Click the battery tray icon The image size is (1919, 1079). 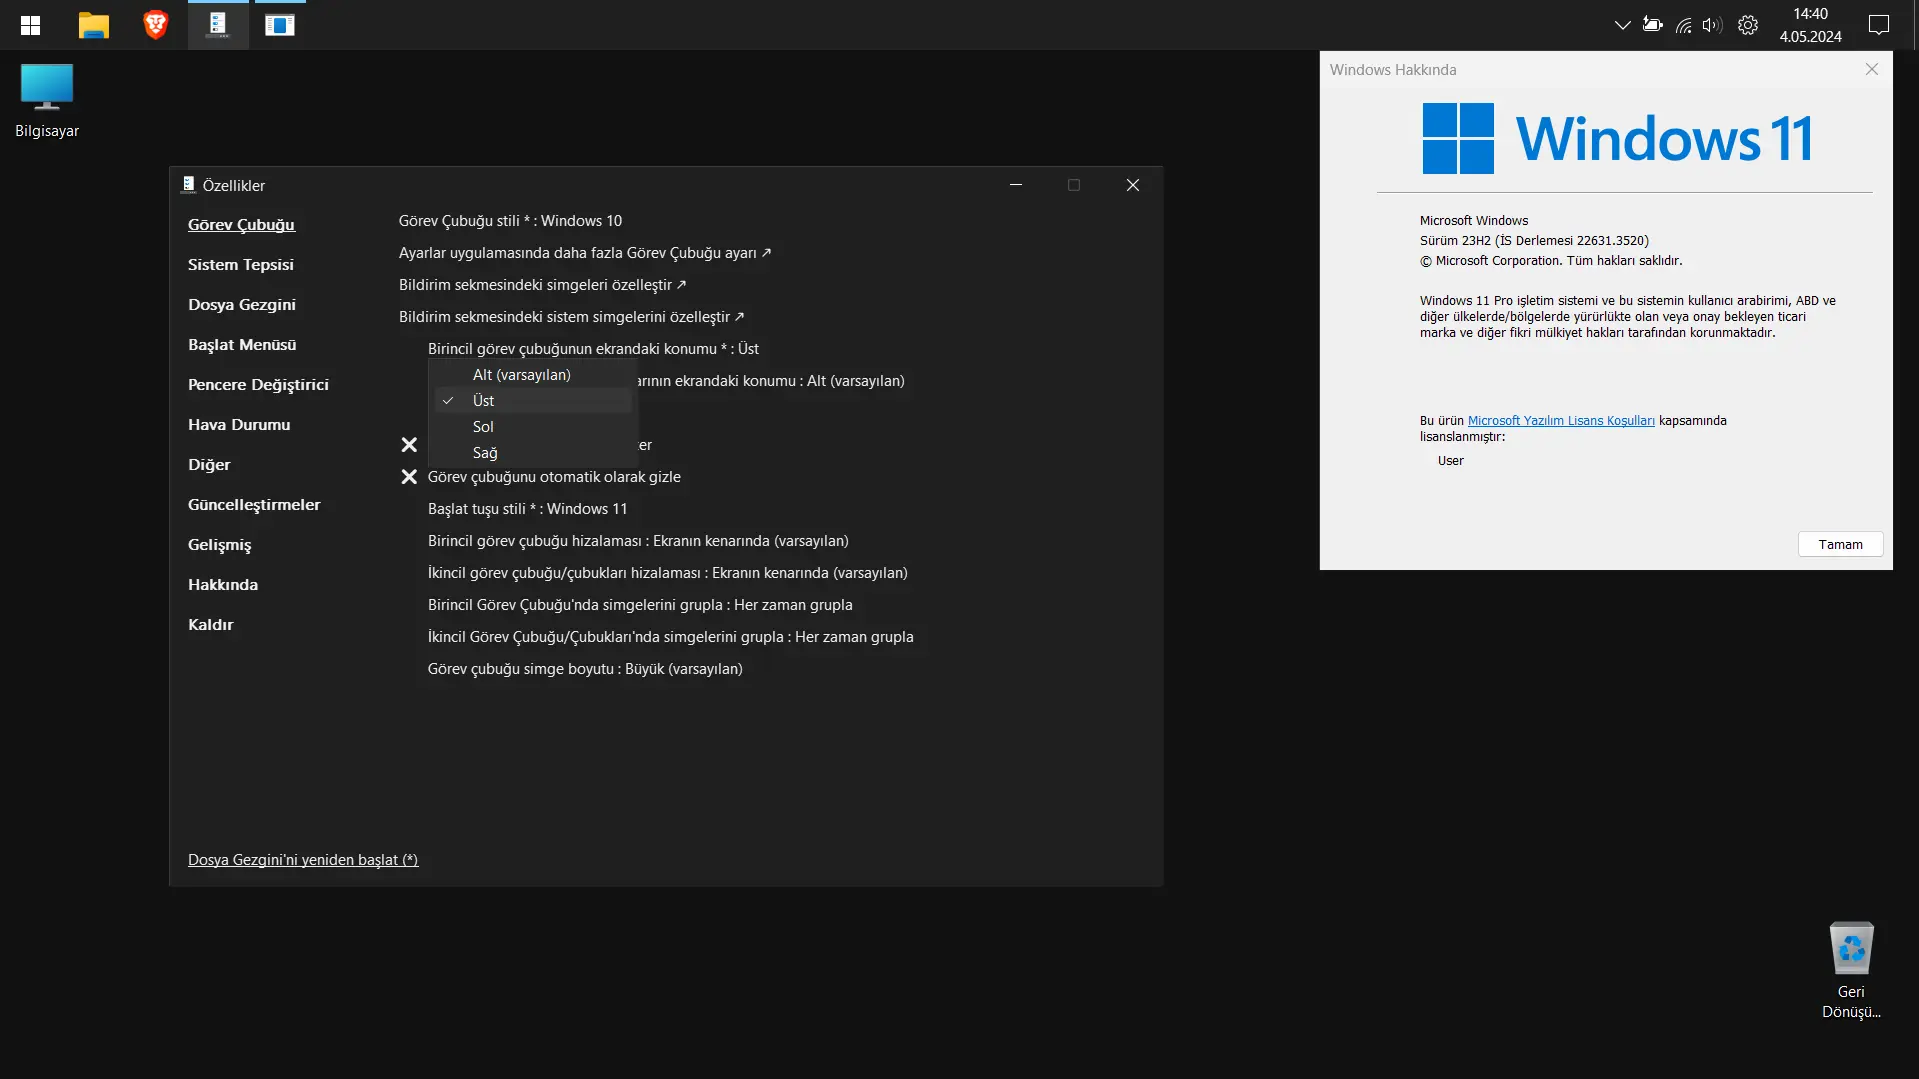point(1652,25)
